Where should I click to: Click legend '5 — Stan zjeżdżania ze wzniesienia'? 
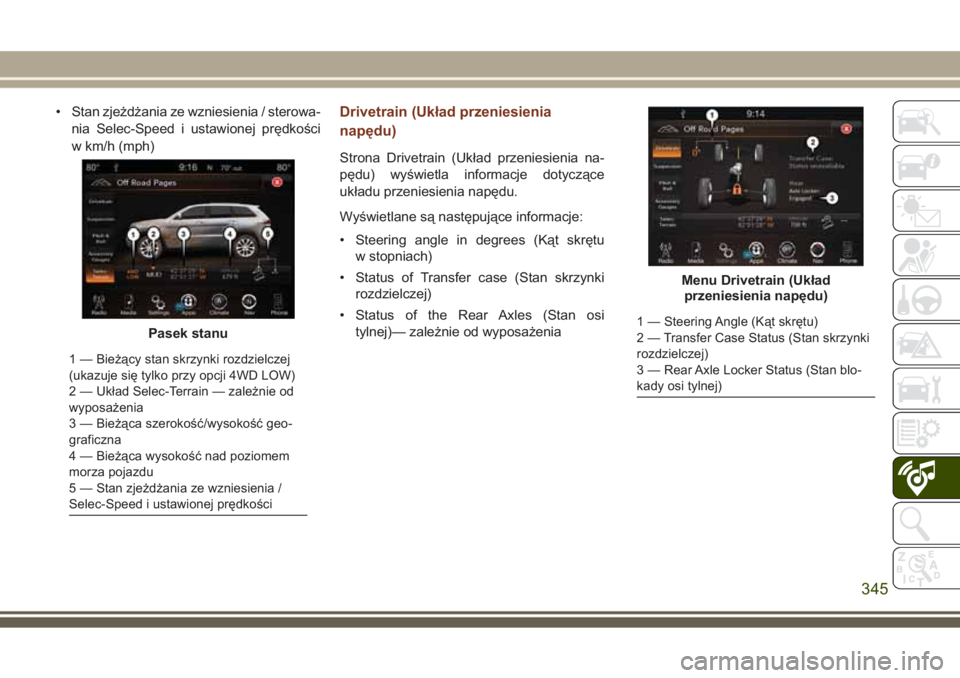click(175, 496)
